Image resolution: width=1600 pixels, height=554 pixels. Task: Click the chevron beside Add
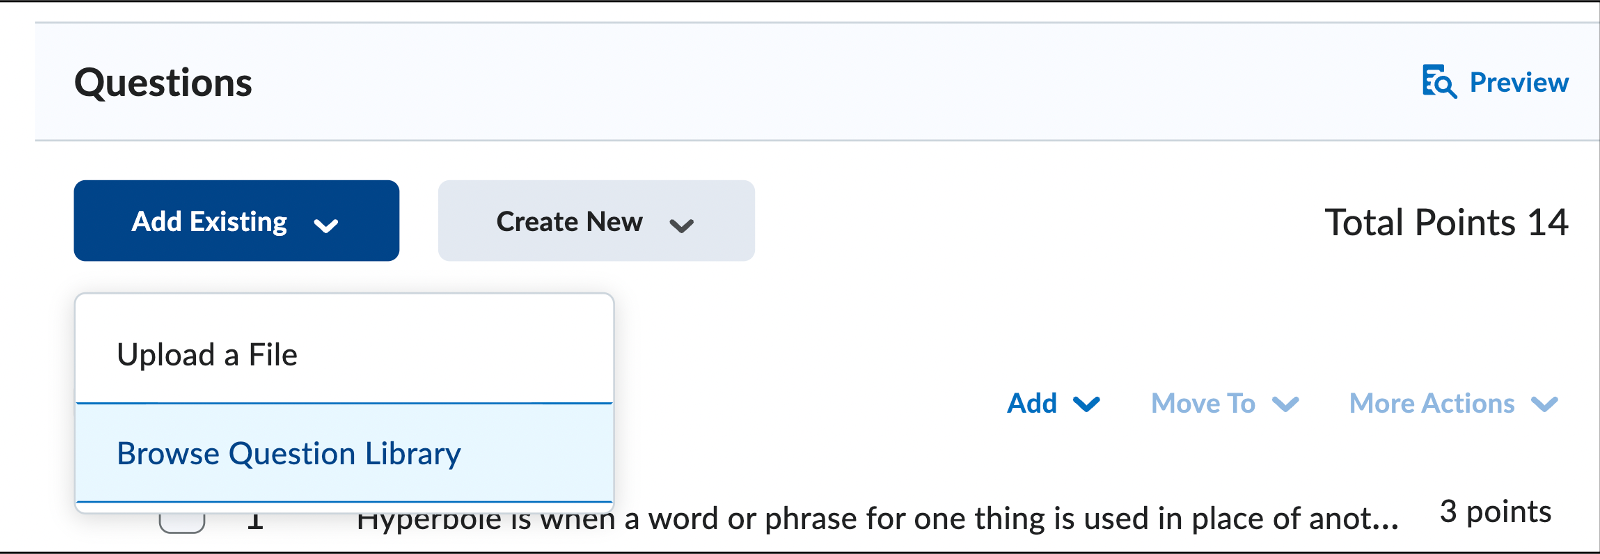click(x=1087, y=404)
